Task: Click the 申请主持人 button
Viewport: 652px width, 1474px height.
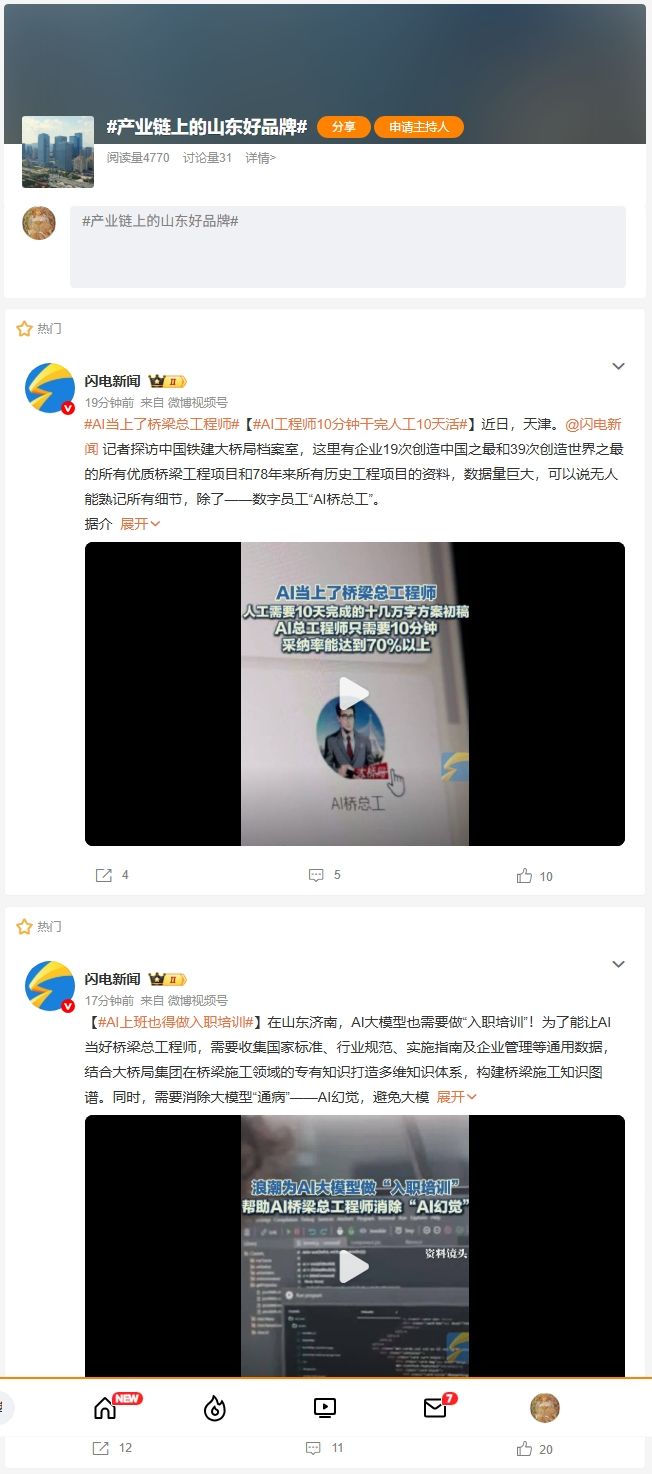Action: coord(419,127)
